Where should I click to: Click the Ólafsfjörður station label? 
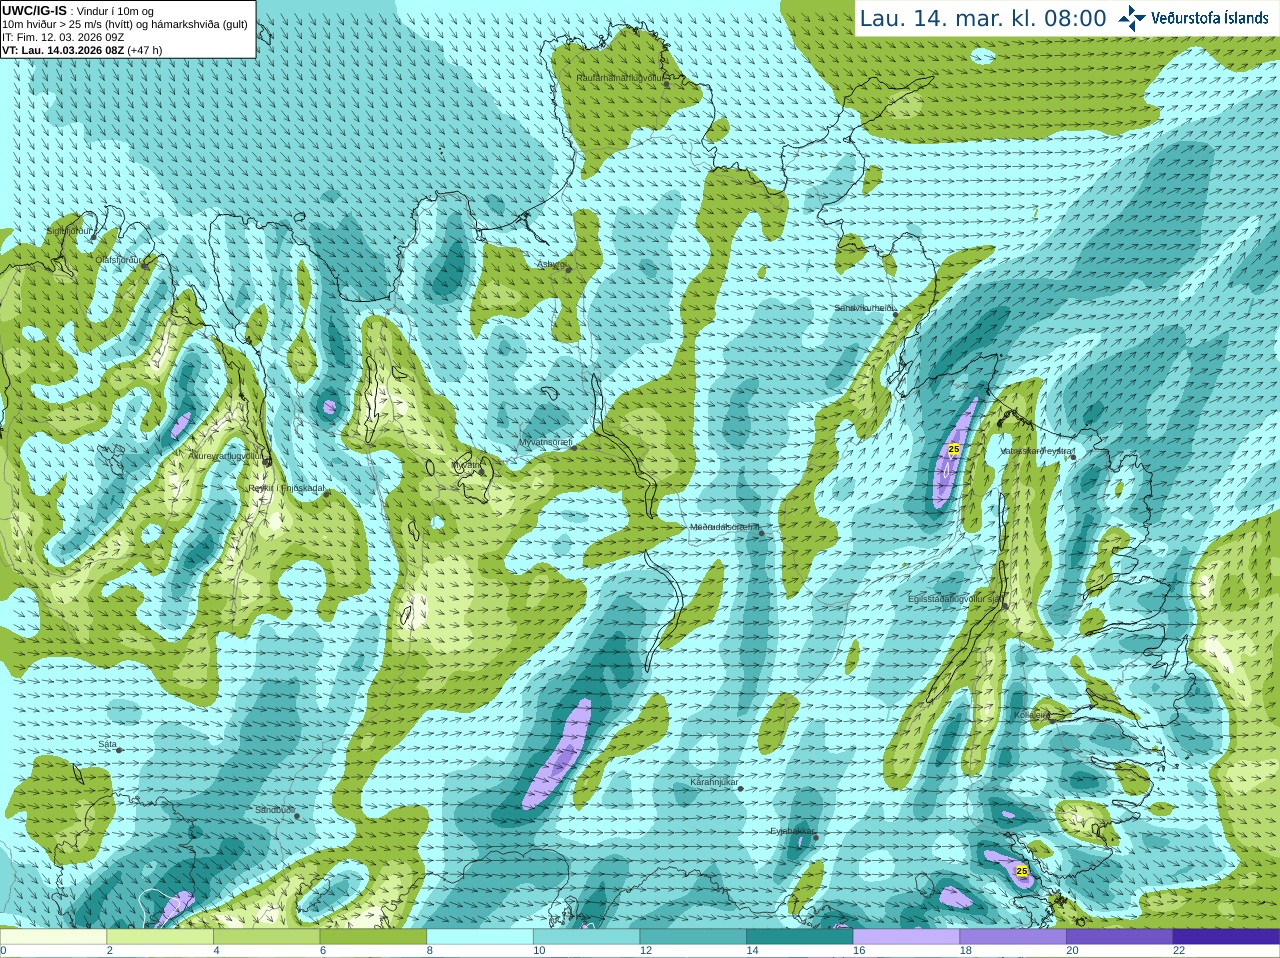tap(119, 259)
